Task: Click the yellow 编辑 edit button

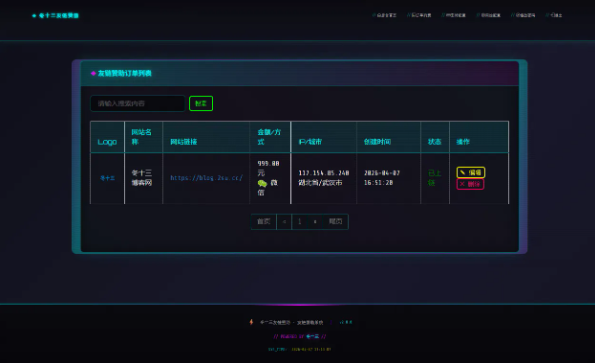Action: pyautogui.click(x=471, y=173)
